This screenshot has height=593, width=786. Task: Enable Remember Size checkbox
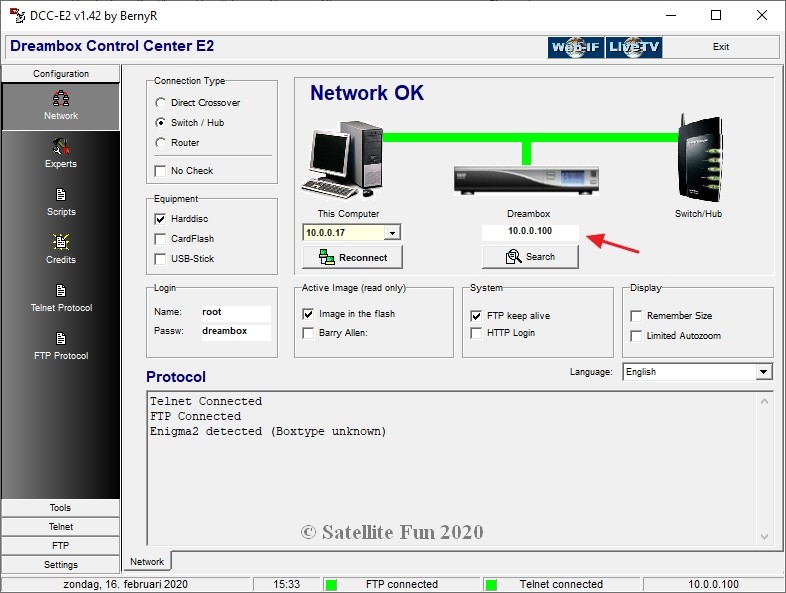(x=636, y=316)
